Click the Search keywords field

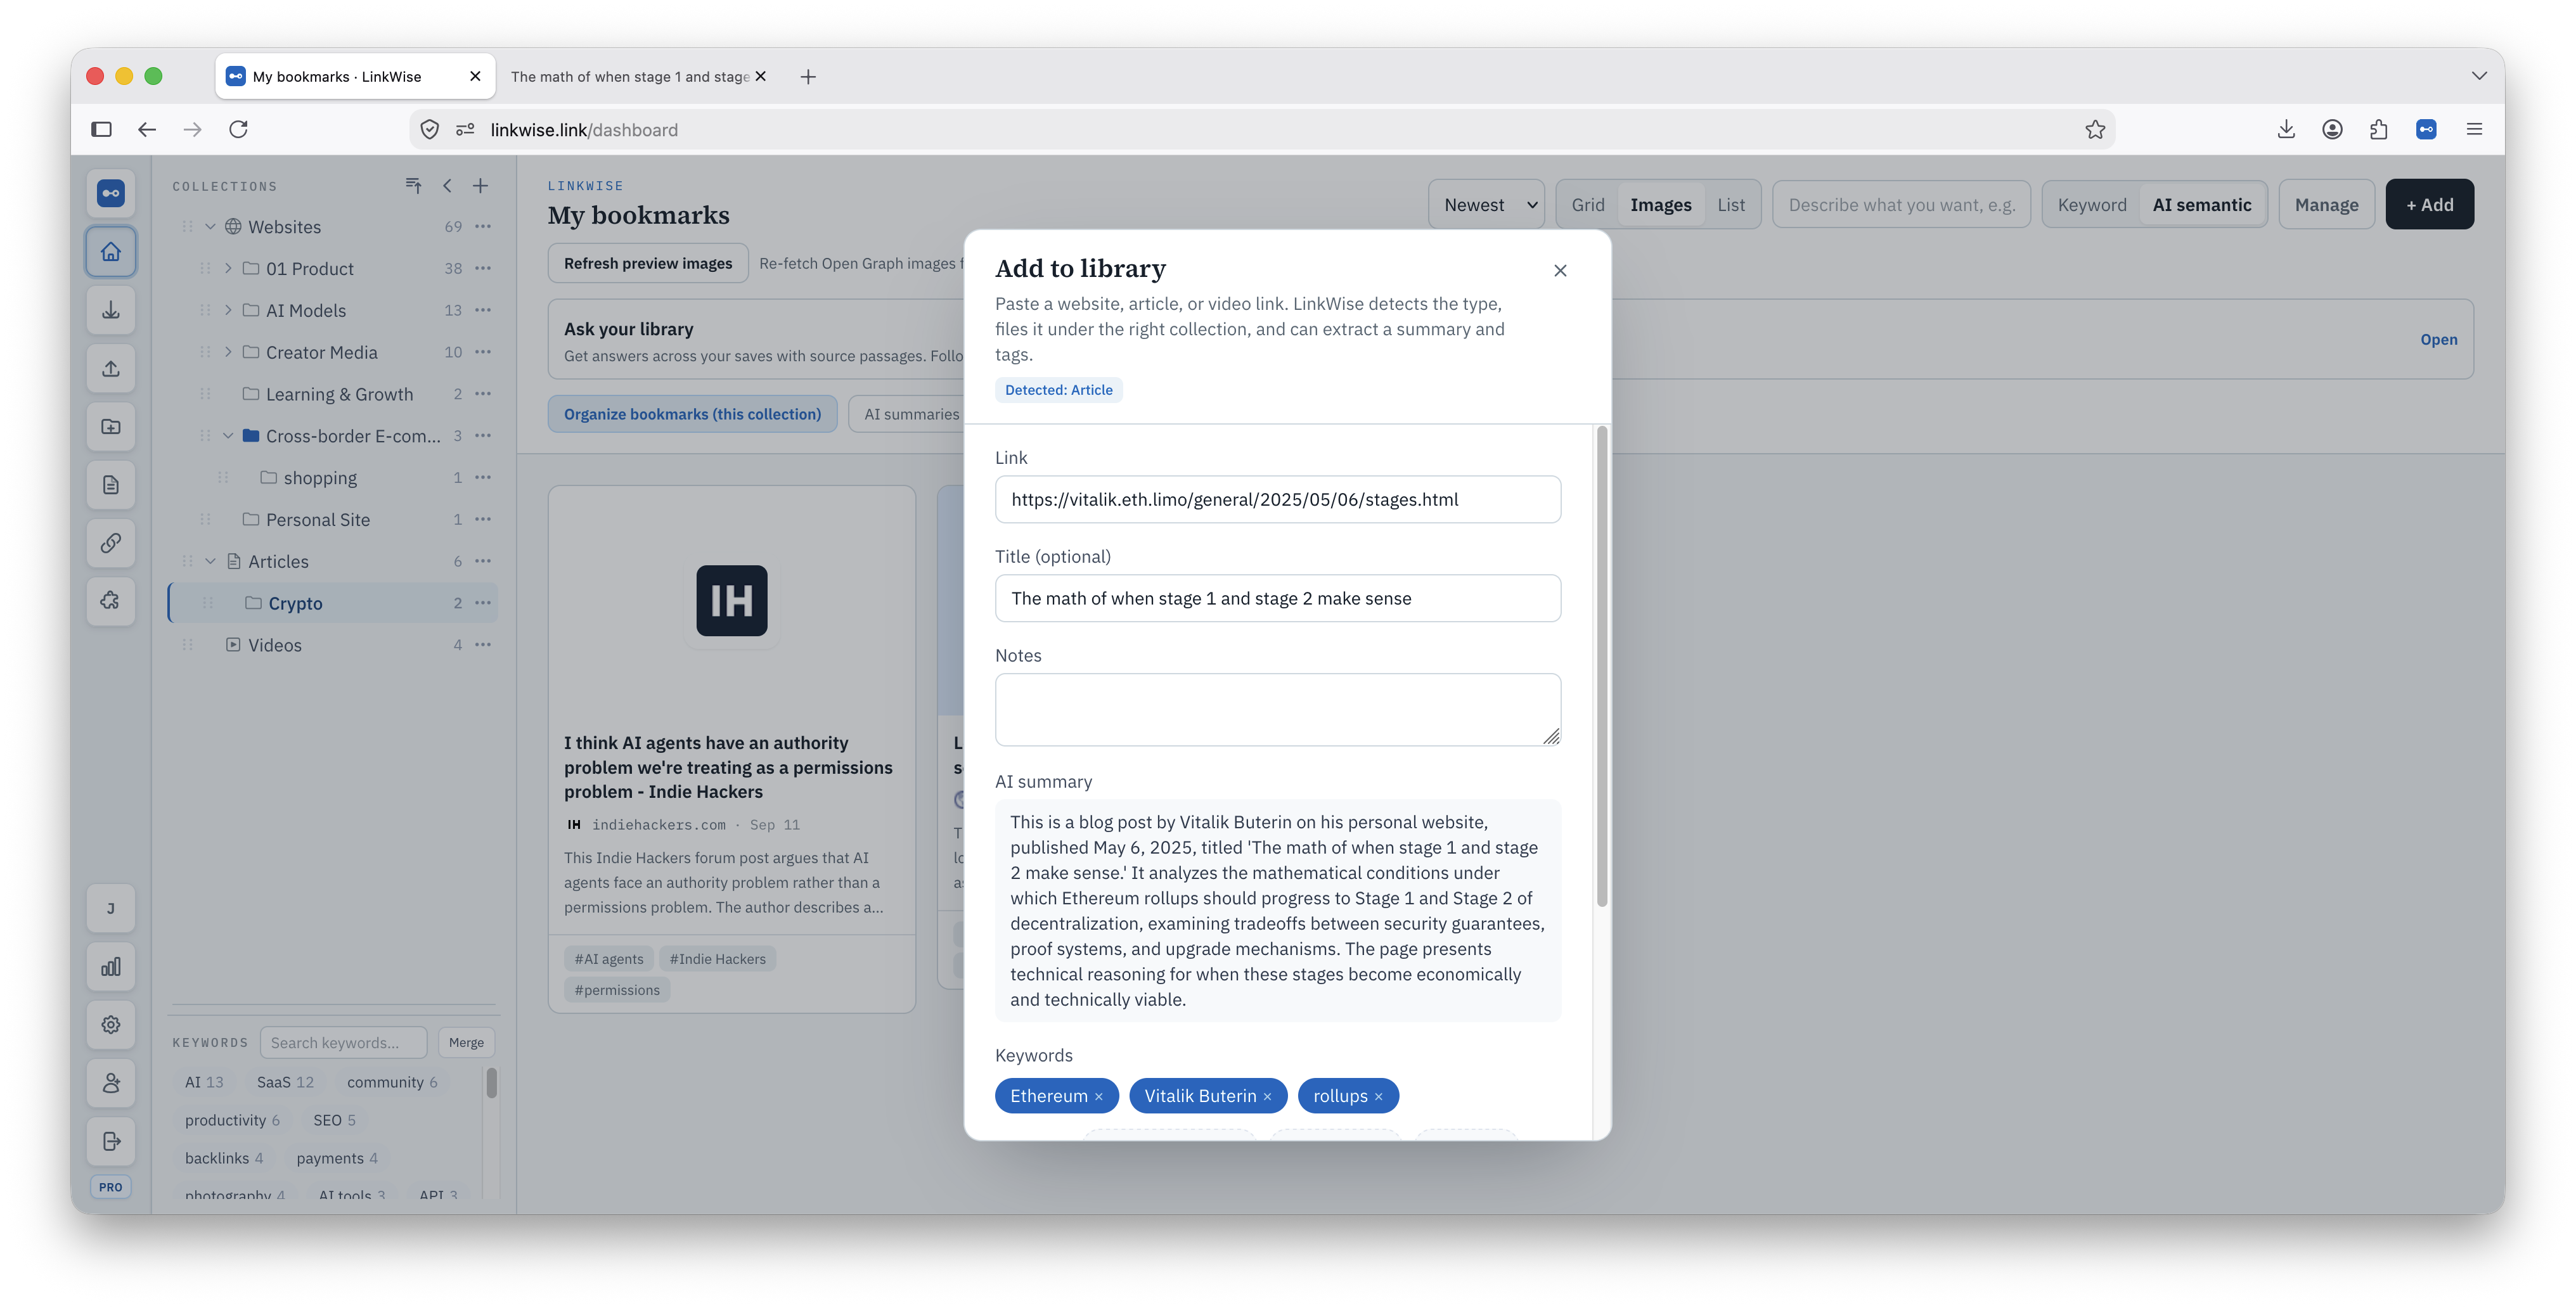[343, 1043]
